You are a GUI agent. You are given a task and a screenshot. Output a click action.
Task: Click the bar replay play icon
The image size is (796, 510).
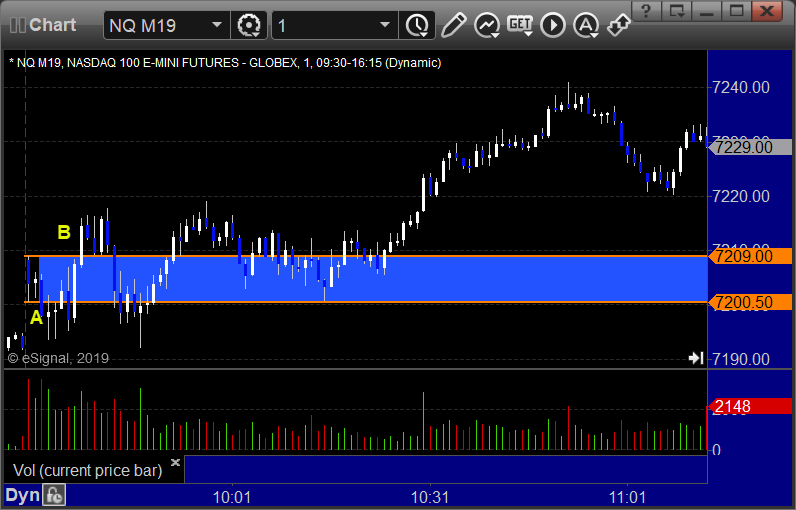[553, 25]
